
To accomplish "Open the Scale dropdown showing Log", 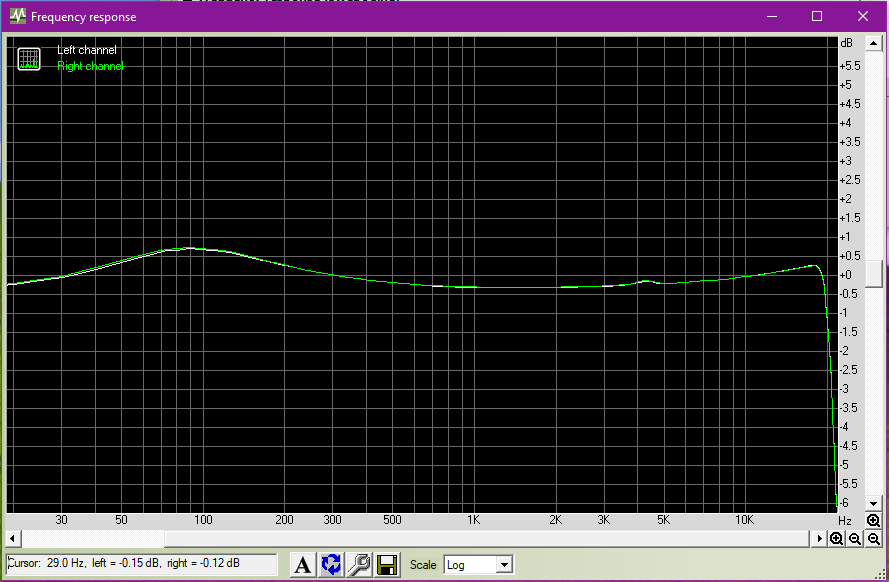I will pyautogui.click(x=479, y=565).
